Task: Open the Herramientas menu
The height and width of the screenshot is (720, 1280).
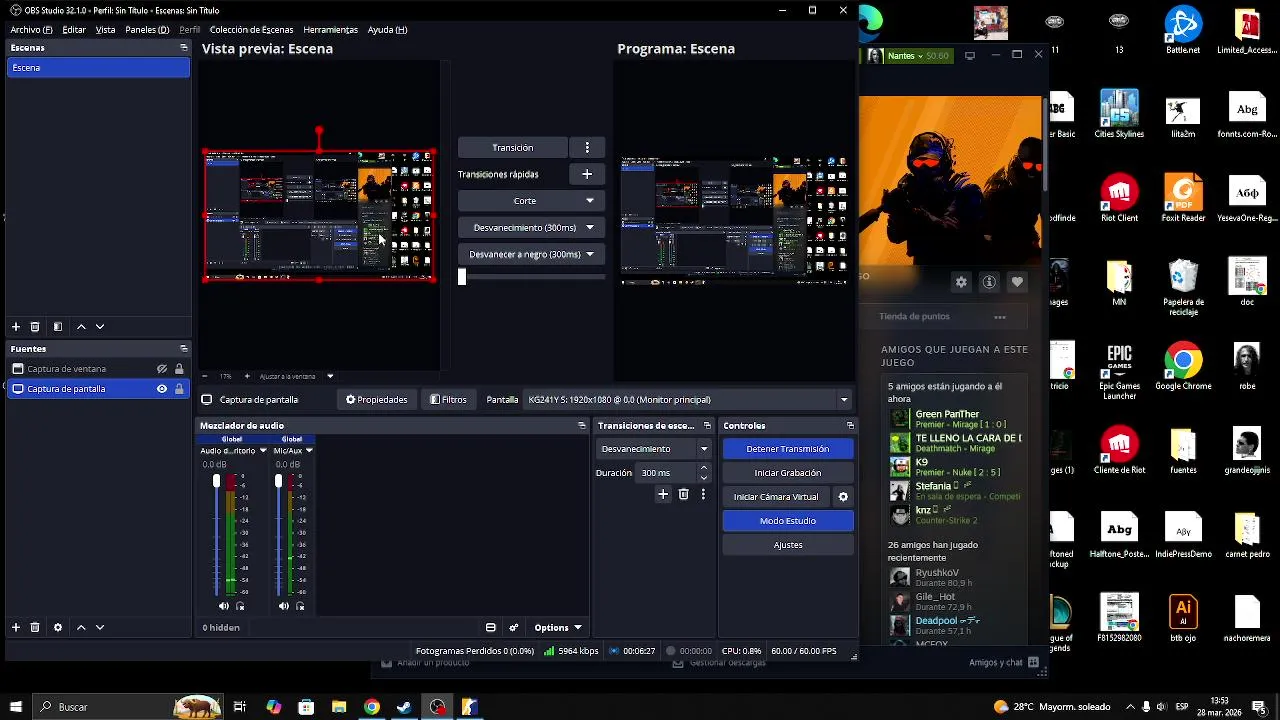Action: point(330,30)
